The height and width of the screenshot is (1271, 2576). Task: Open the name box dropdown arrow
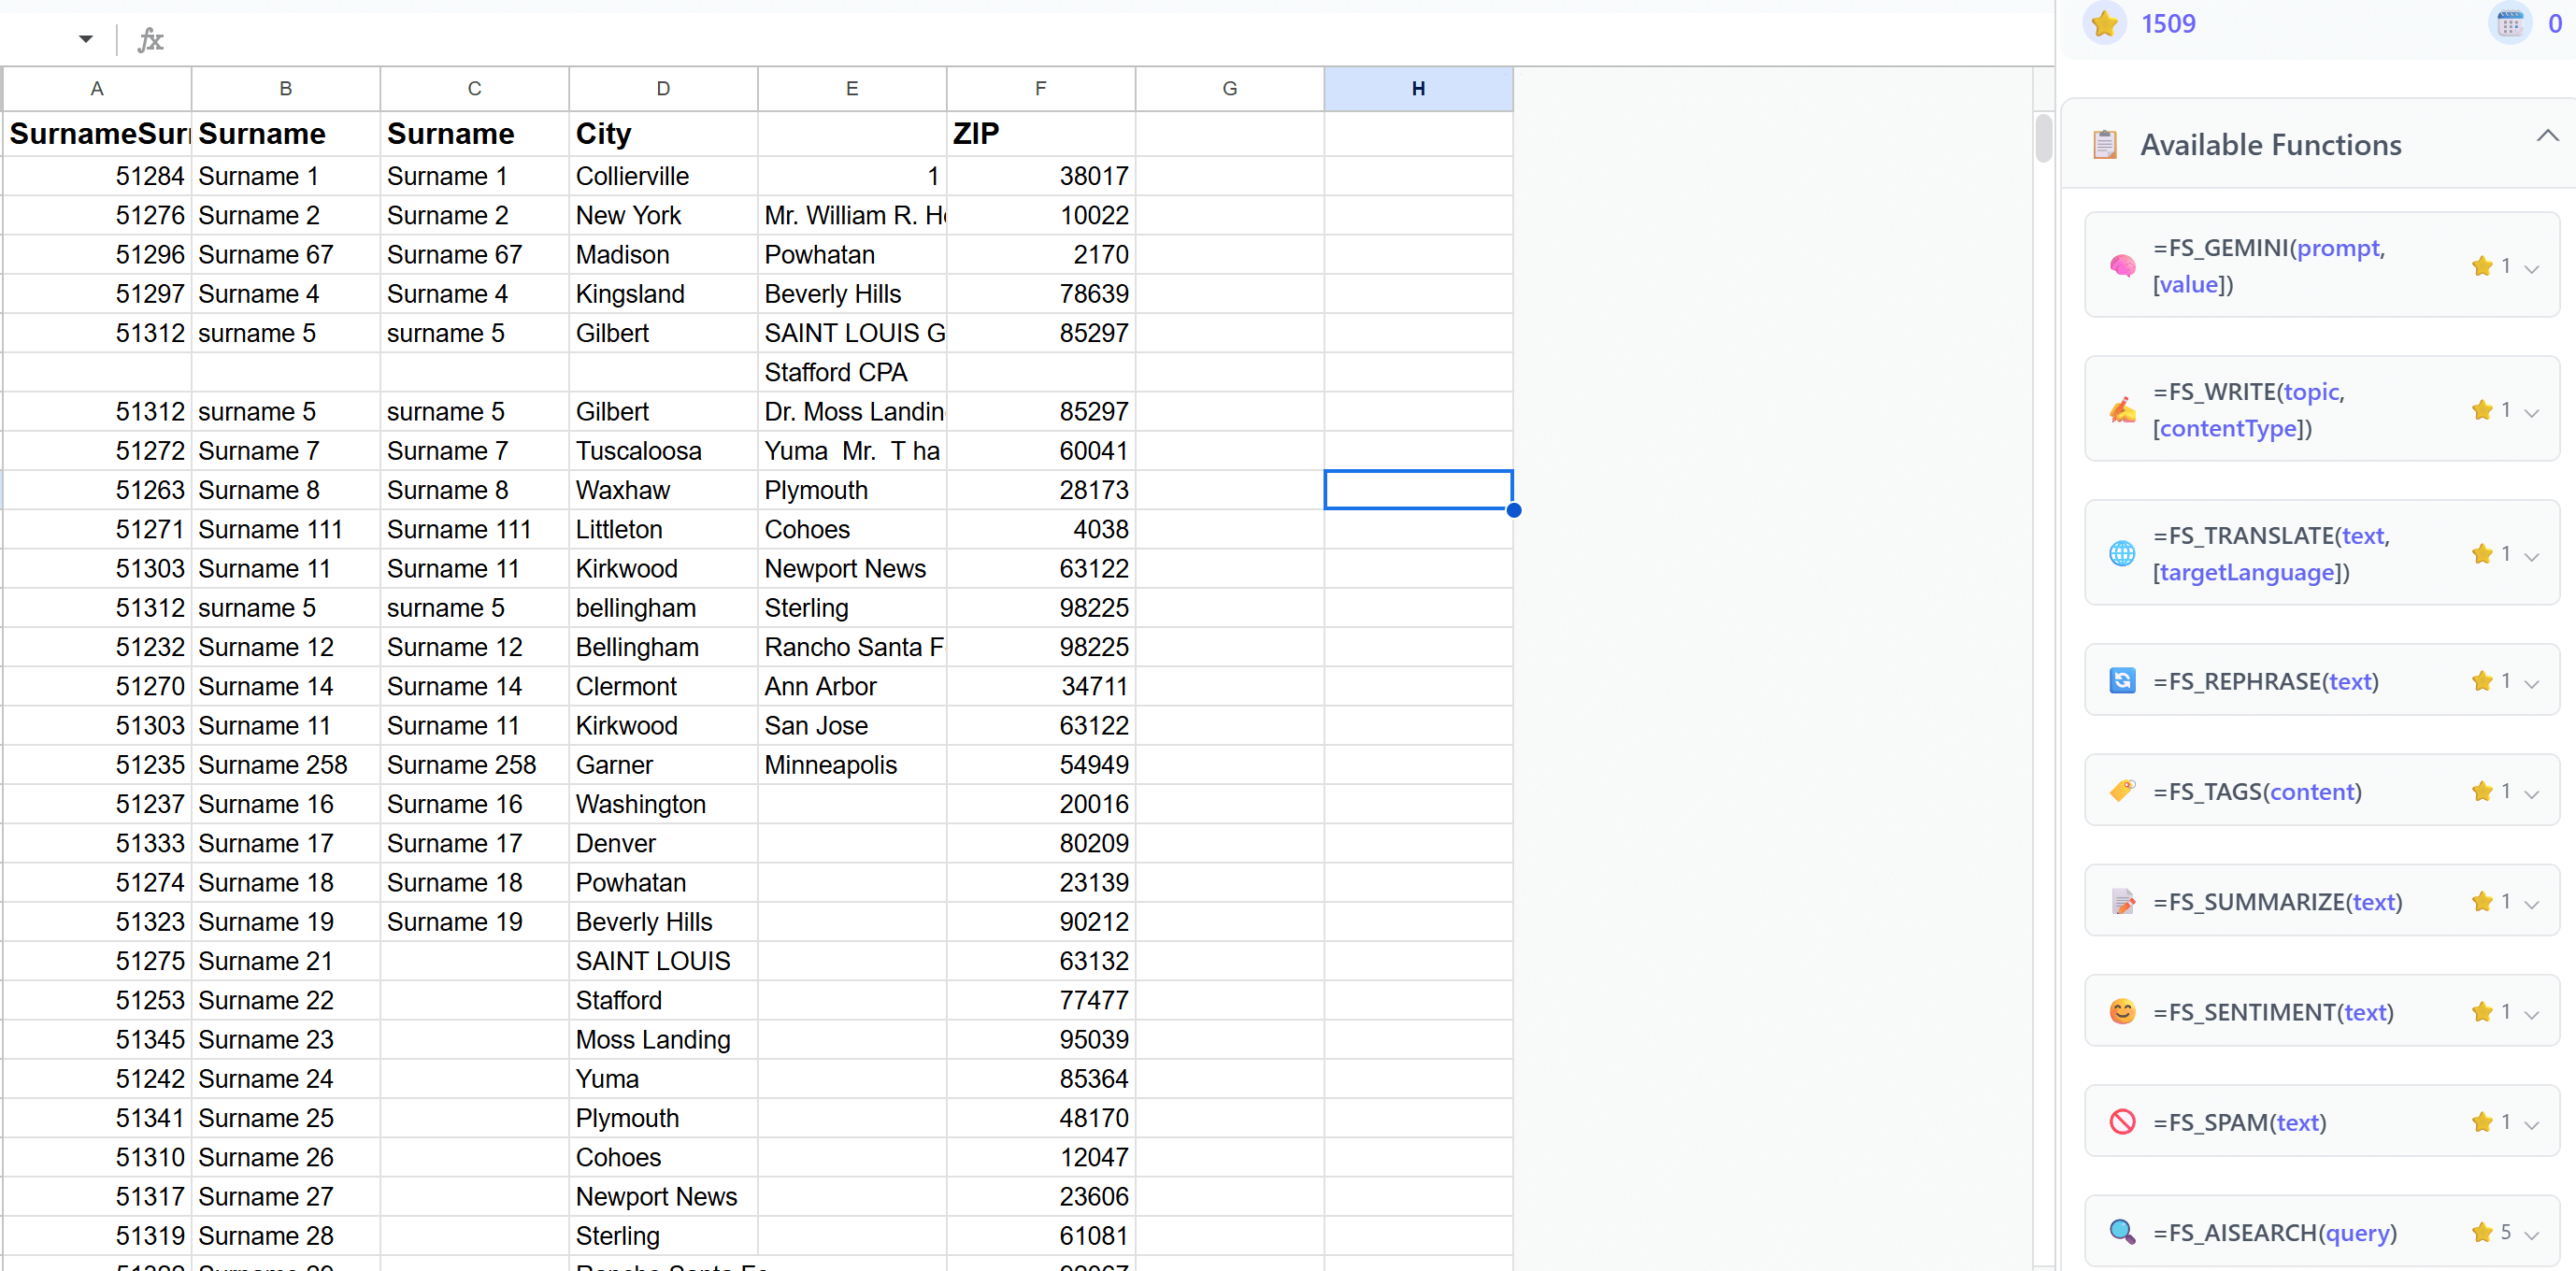click(85, 38)
